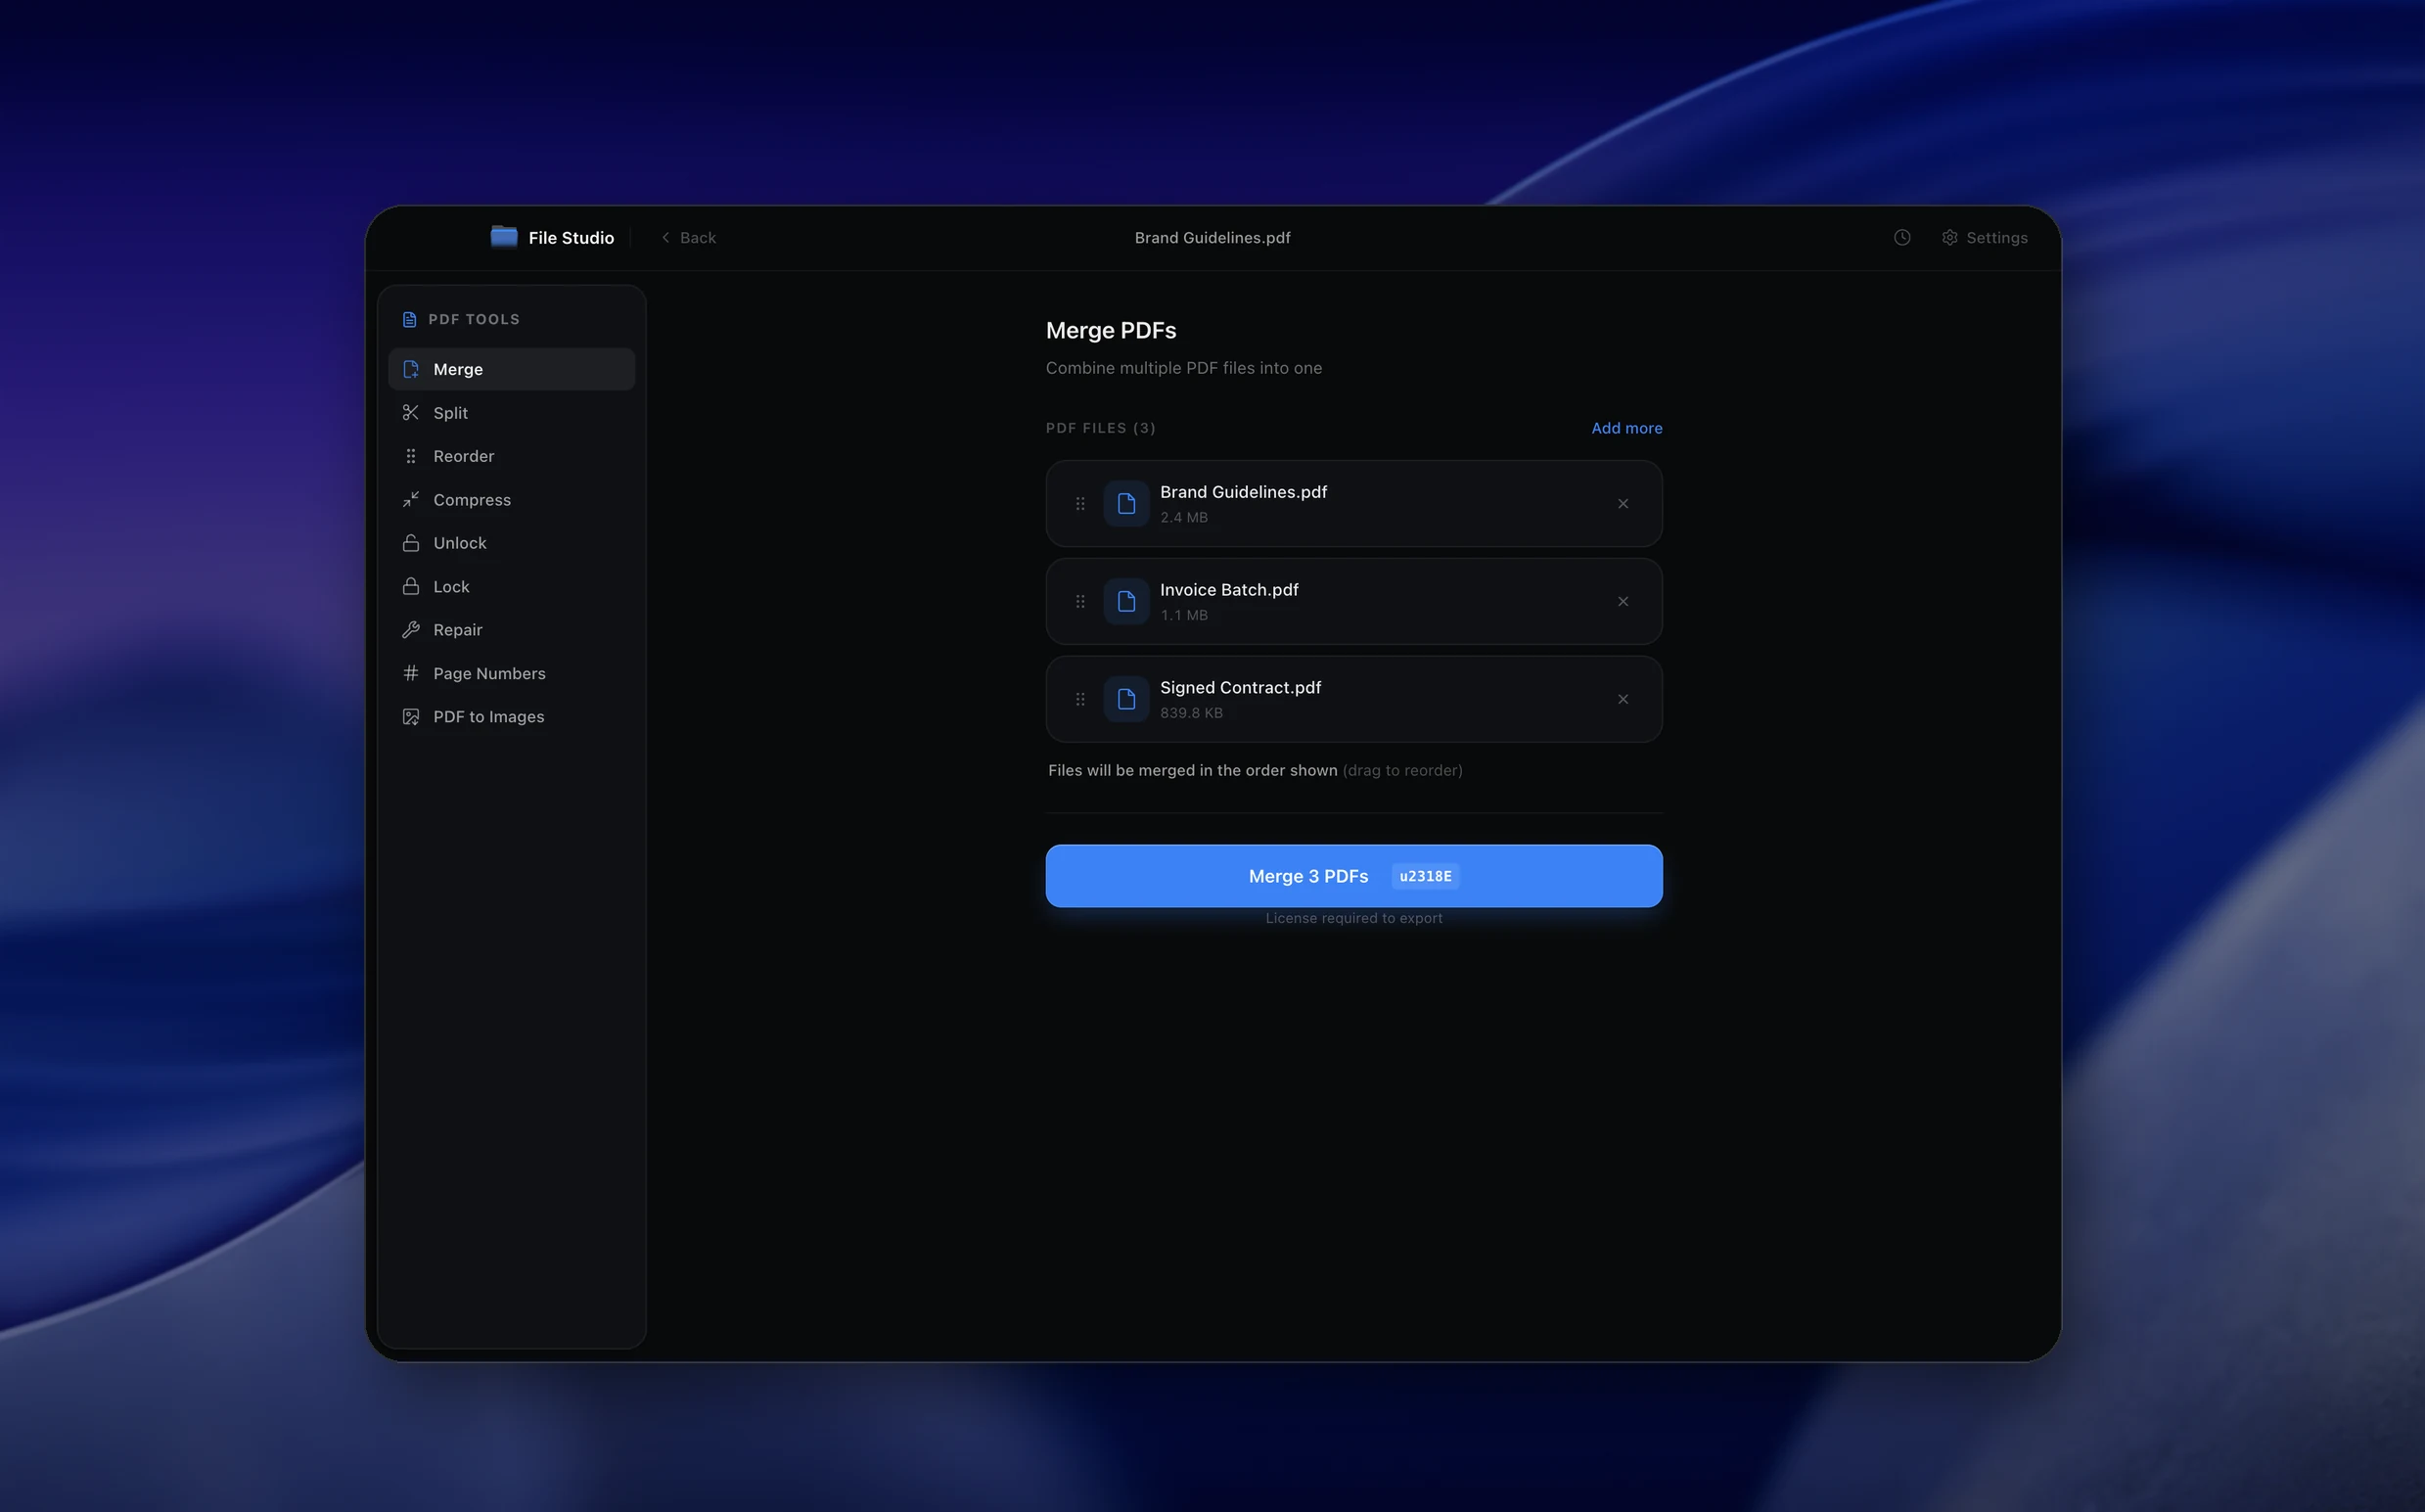Remove Invoice Batch.pdf from the list

point(1622,602)
